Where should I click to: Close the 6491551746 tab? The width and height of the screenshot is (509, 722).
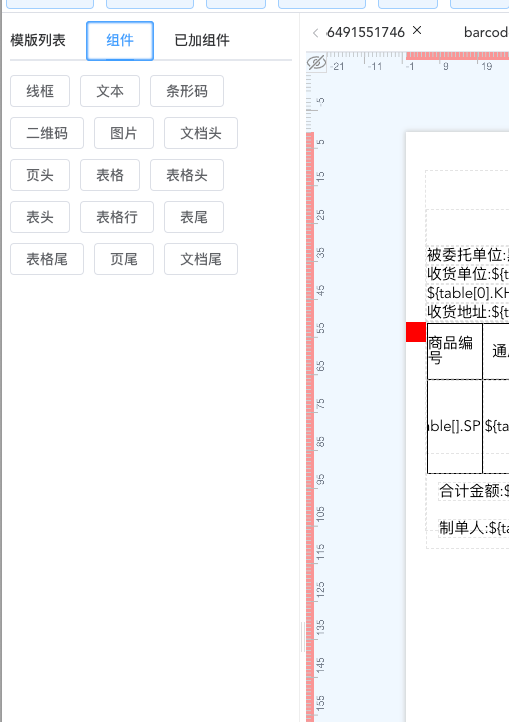click(417, 30)
